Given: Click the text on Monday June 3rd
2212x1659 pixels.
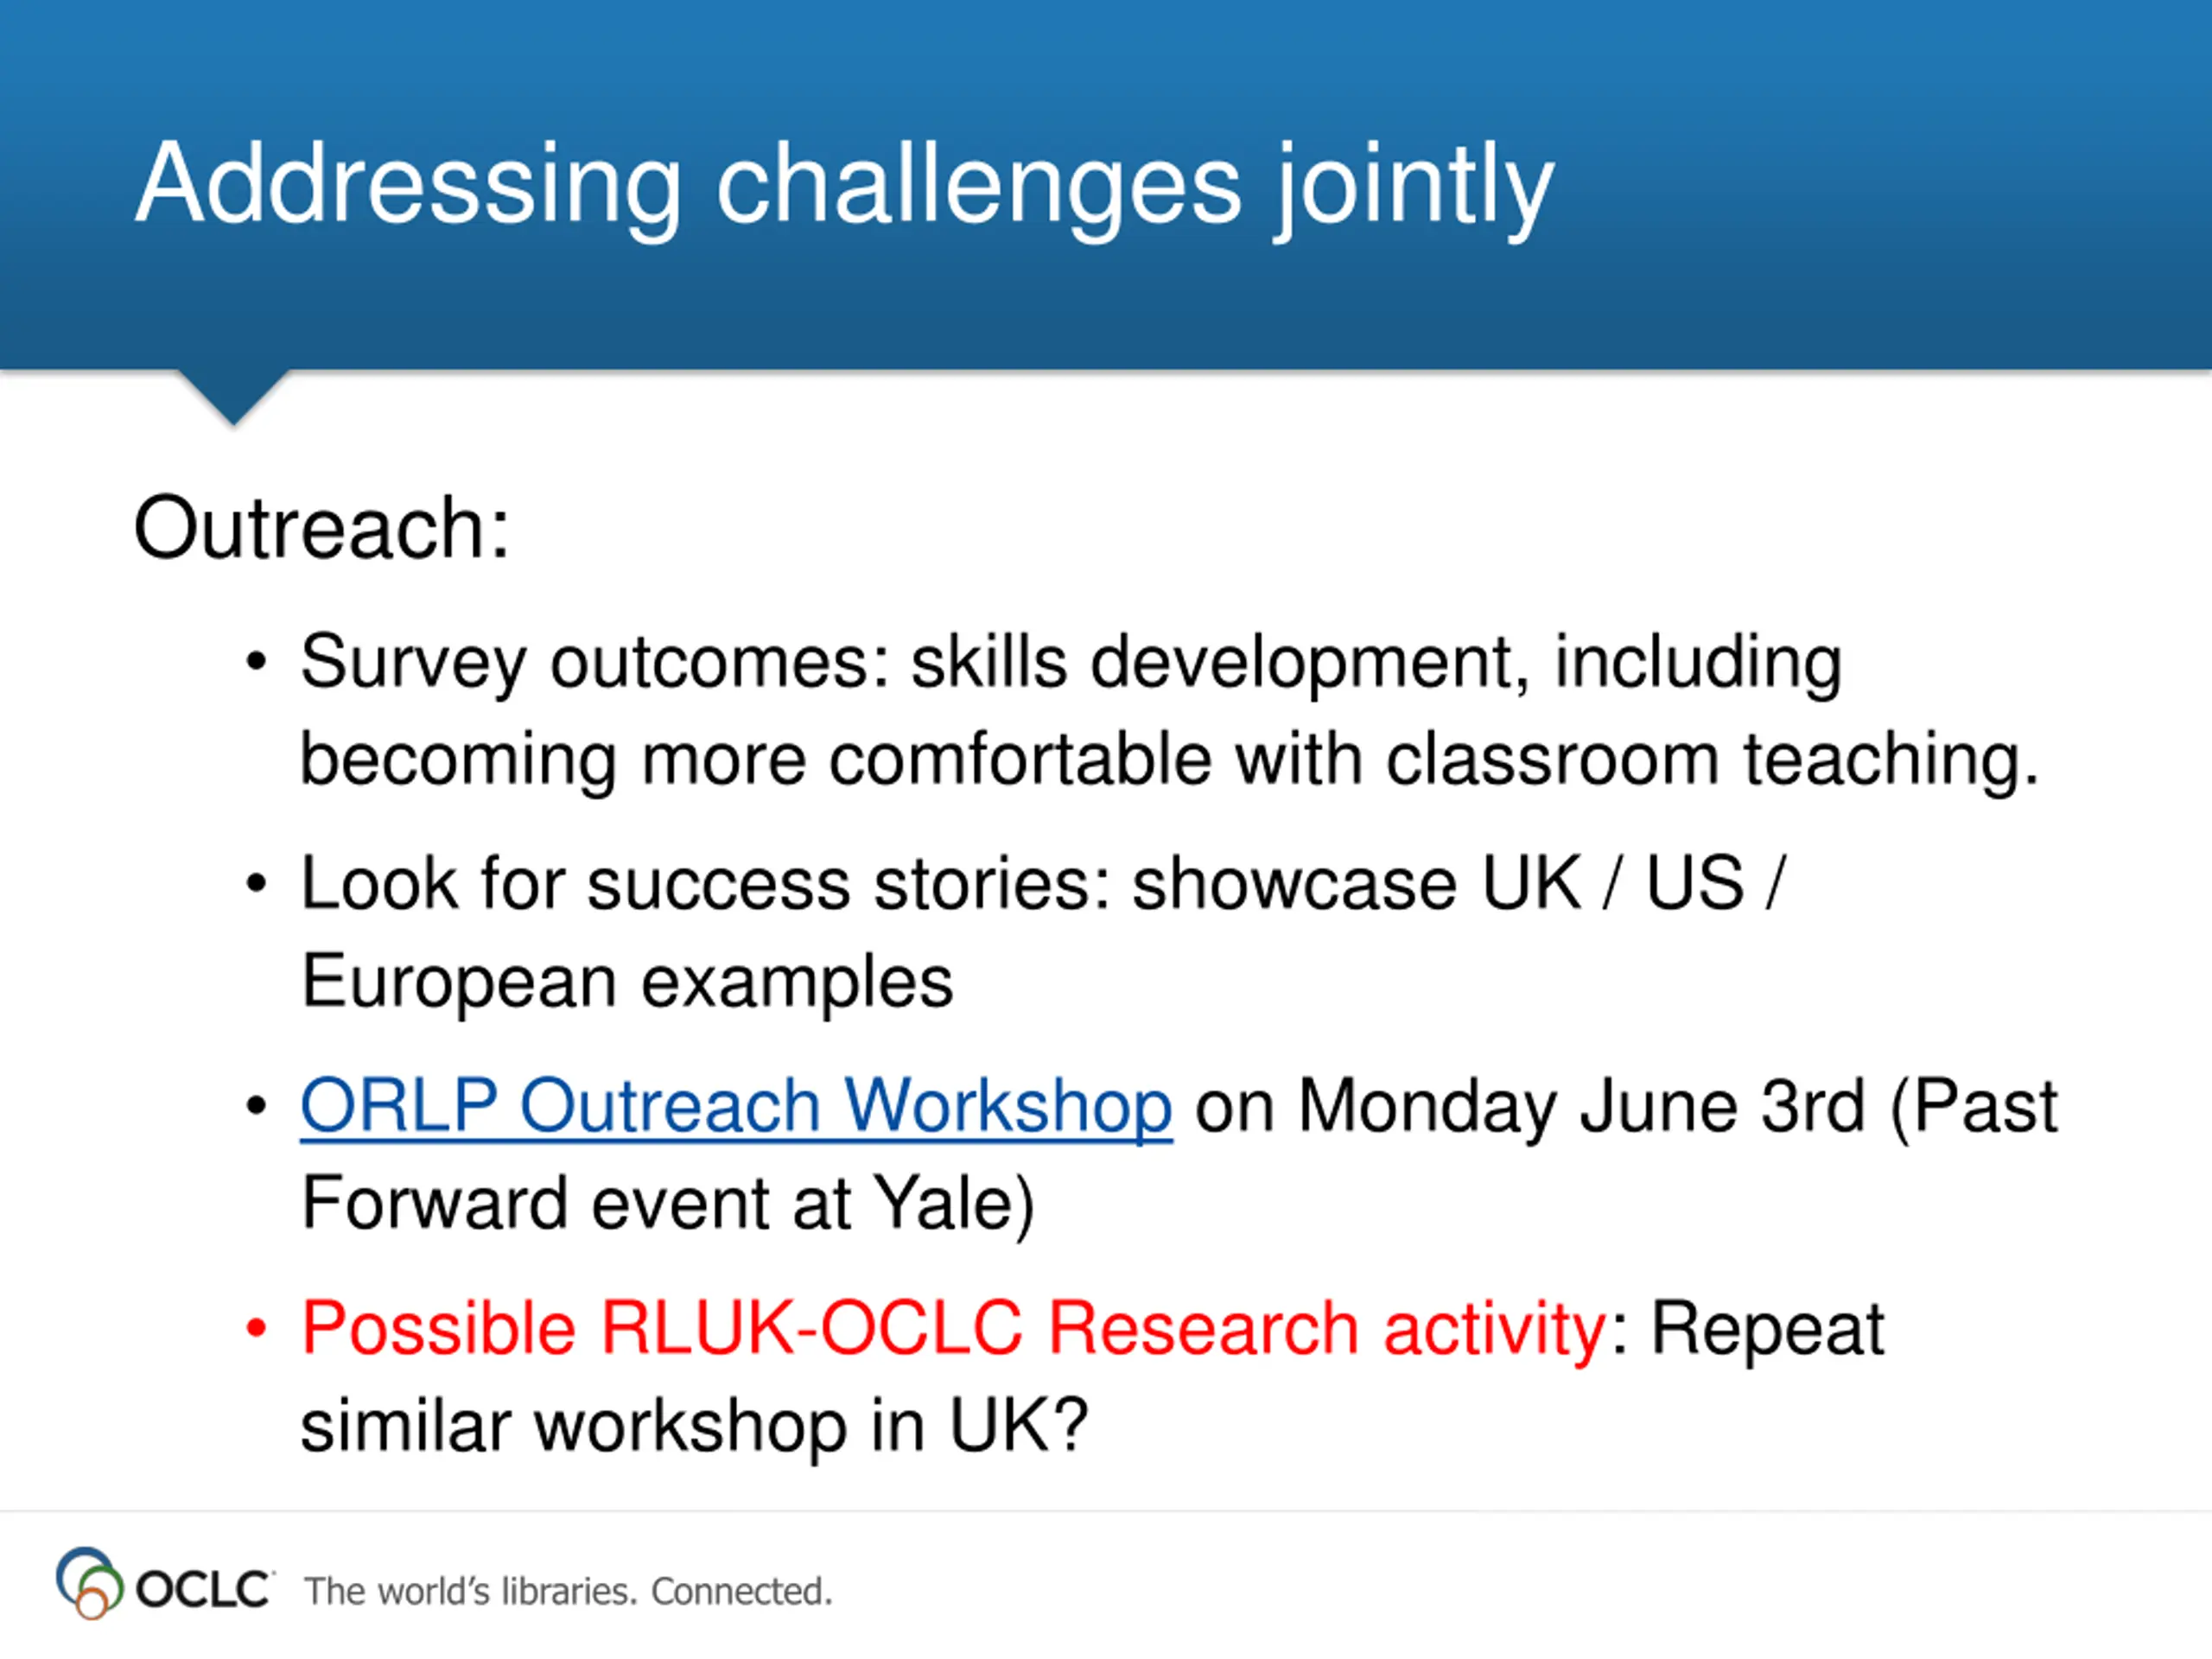Looking at the screenshot, I should 1530,1106.
